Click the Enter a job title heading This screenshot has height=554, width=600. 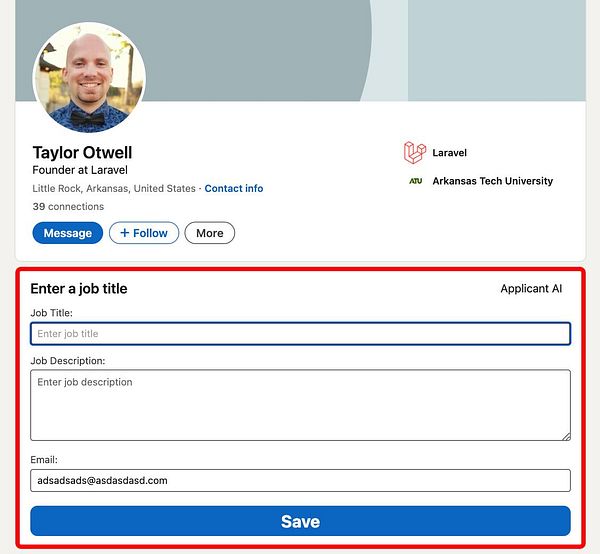point(79,288)
